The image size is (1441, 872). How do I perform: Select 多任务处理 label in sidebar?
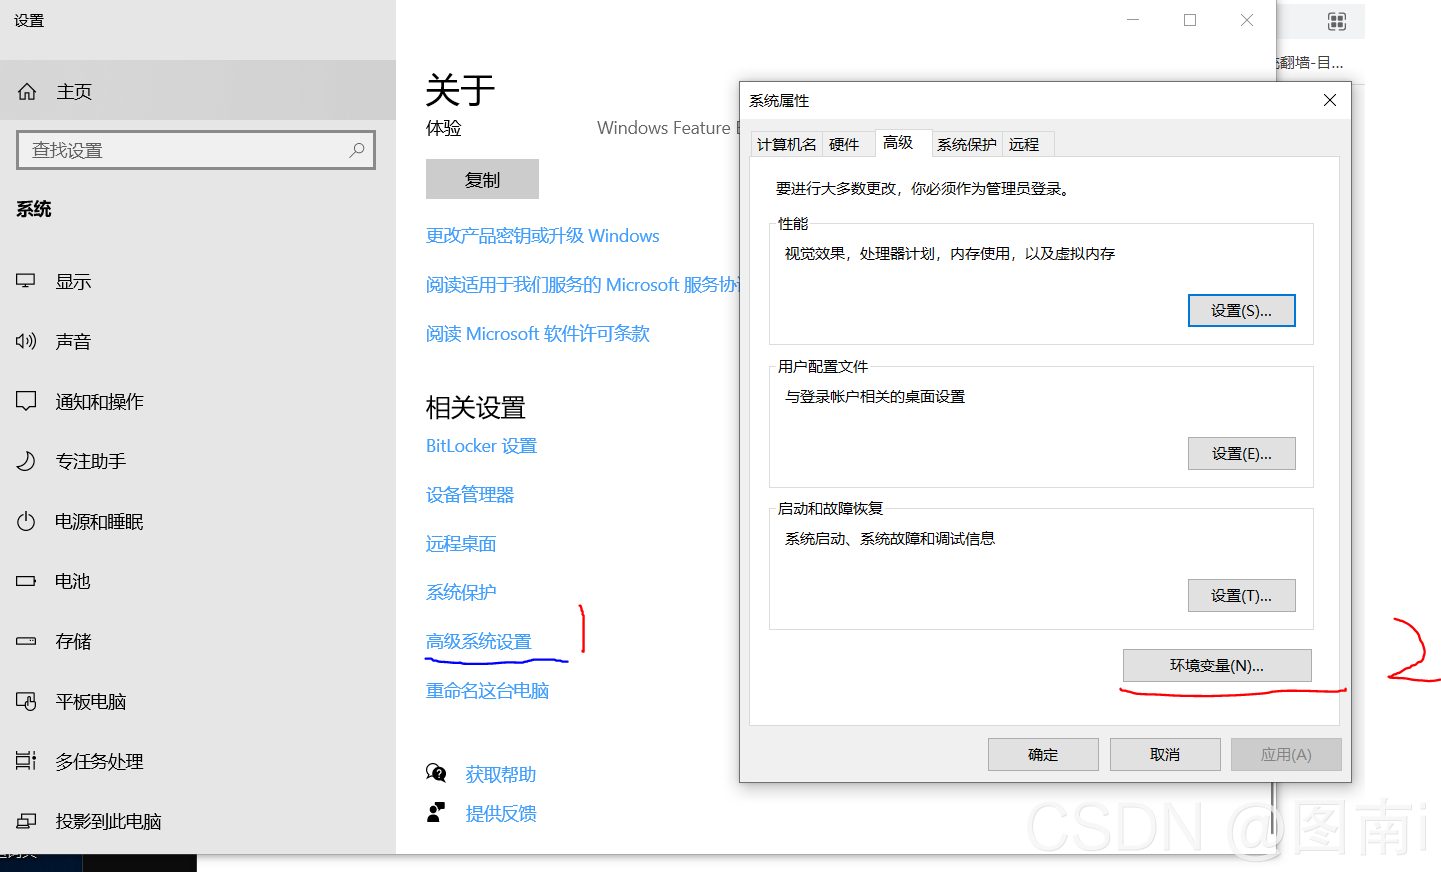coord(99,762)
